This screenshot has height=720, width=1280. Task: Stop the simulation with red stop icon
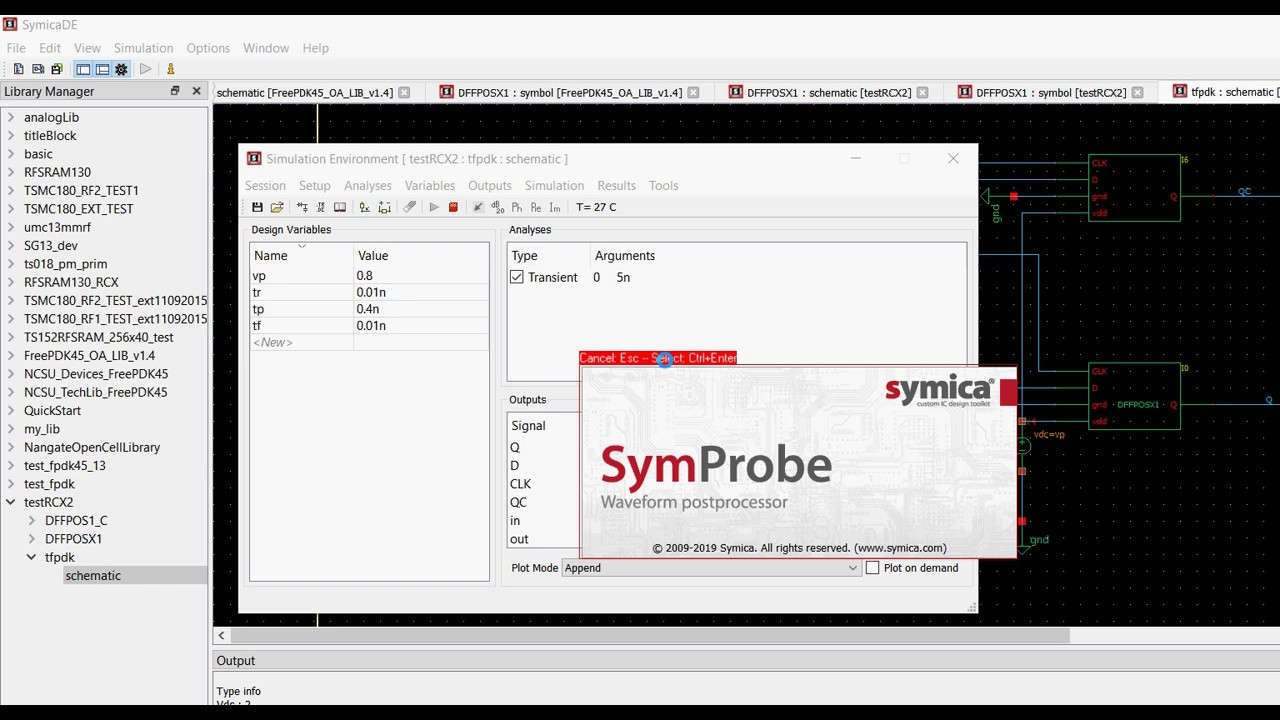coord(453,207)
